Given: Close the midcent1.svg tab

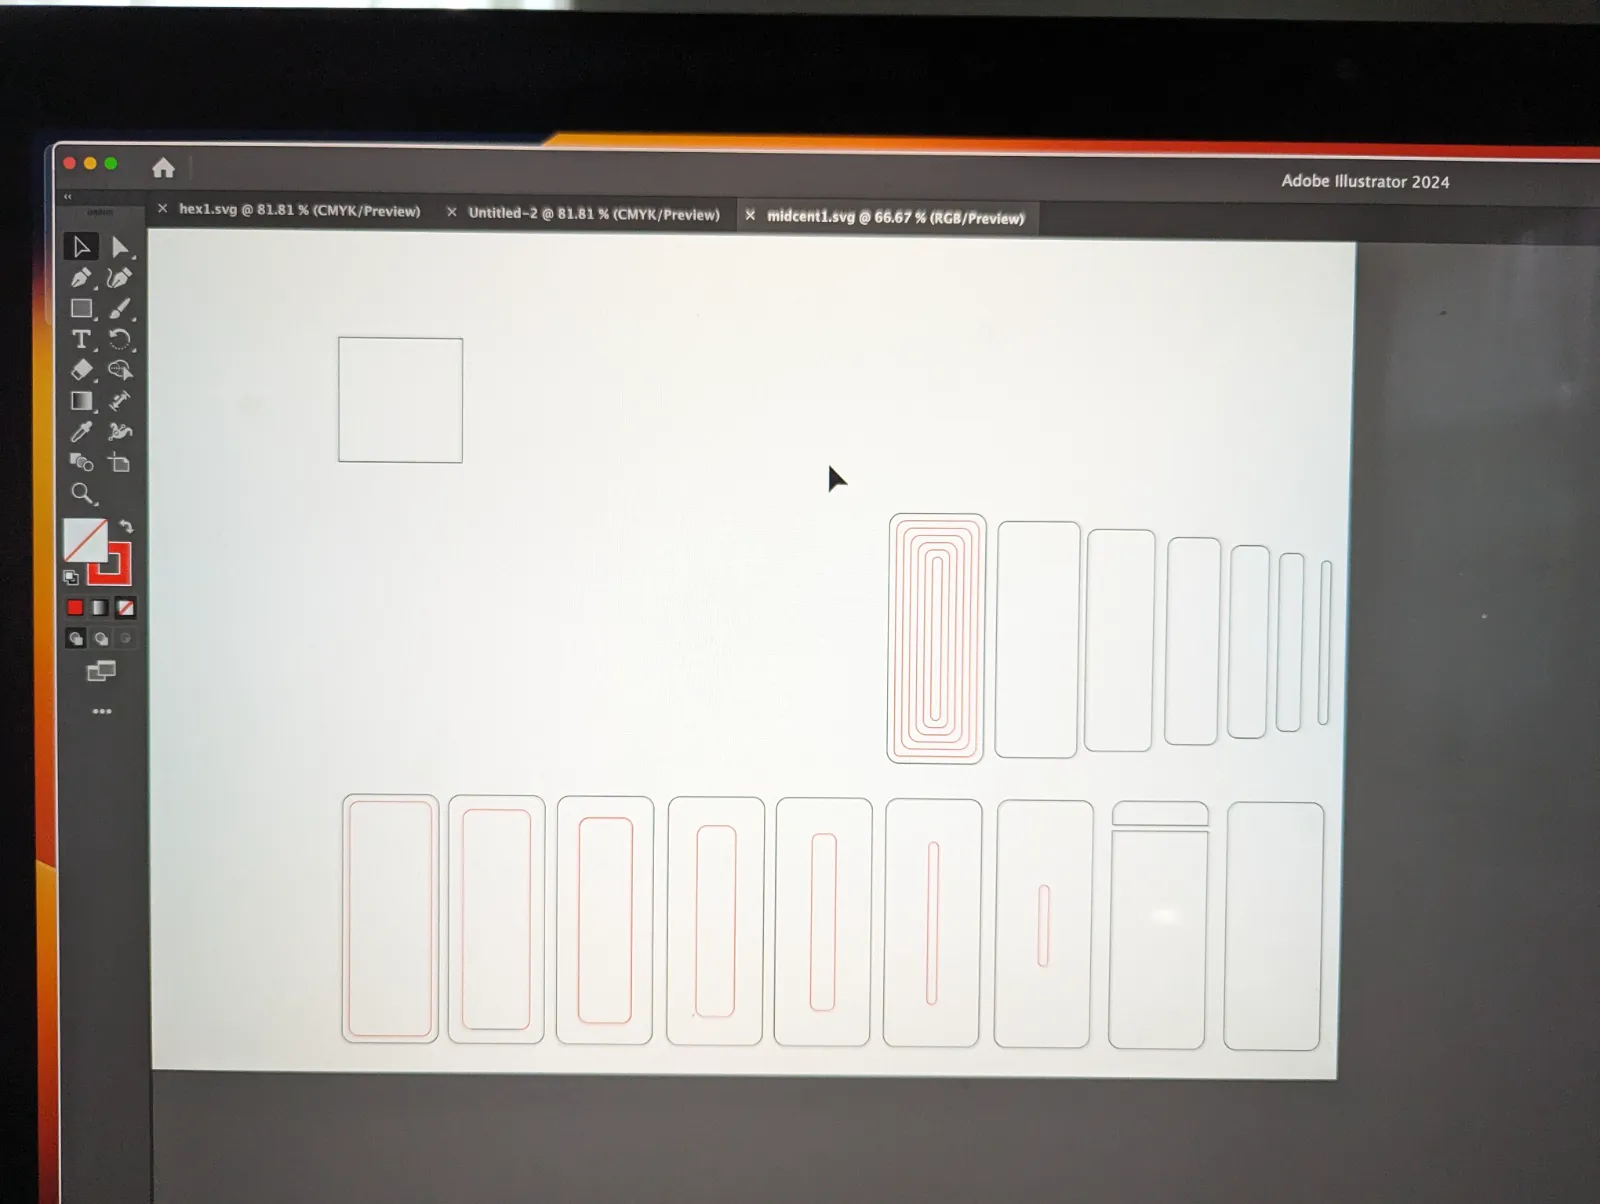Looking at the screenshot, I should pyautogui.click(x=750, y=215).
